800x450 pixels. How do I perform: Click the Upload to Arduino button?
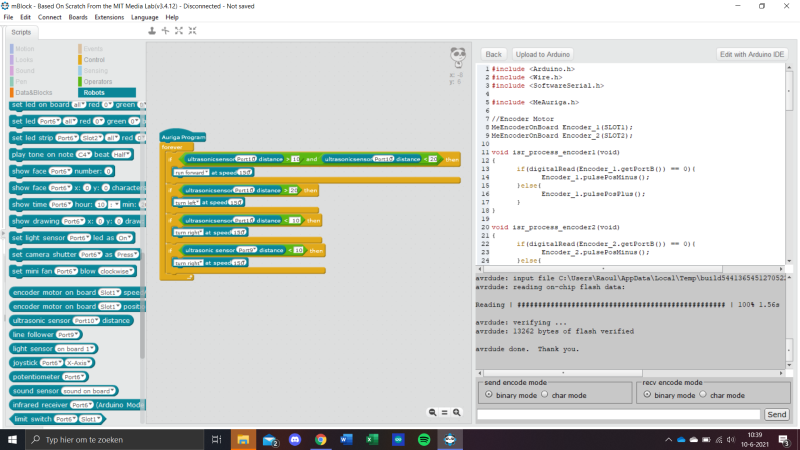543,54
